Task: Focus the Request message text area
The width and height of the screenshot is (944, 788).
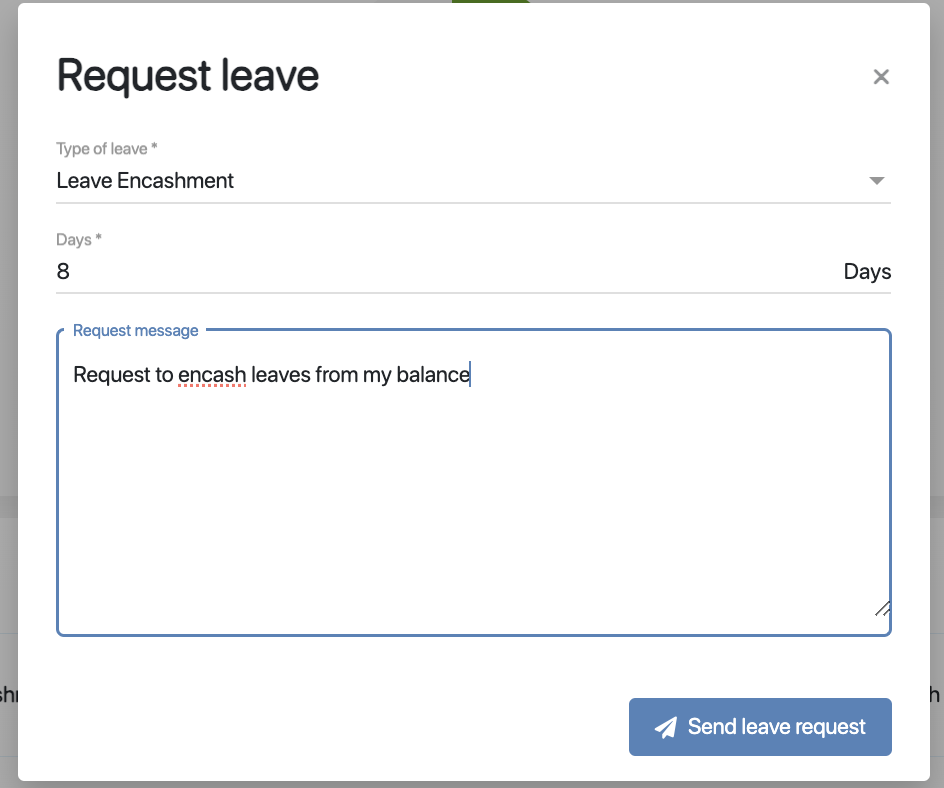Action: click(x=473, y=500)
